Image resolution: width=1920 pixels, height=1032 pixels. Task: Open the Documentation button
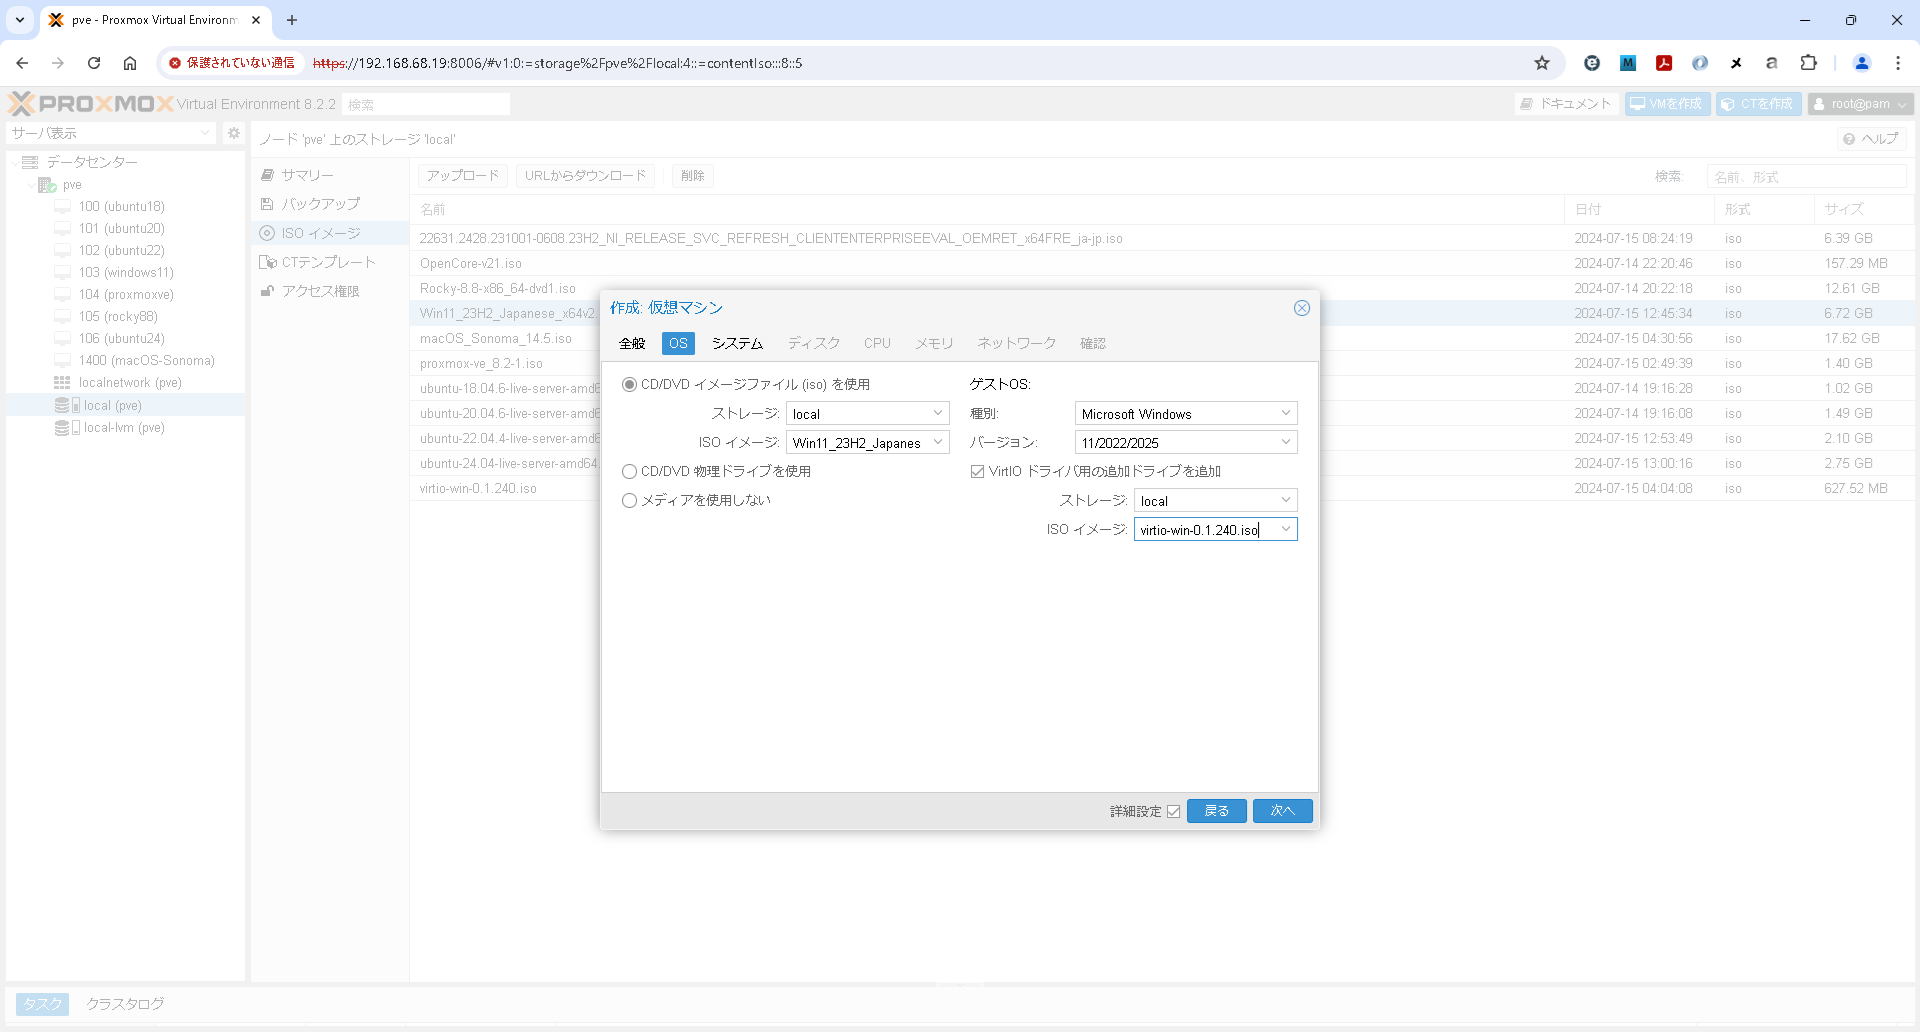pos(1566,104)
